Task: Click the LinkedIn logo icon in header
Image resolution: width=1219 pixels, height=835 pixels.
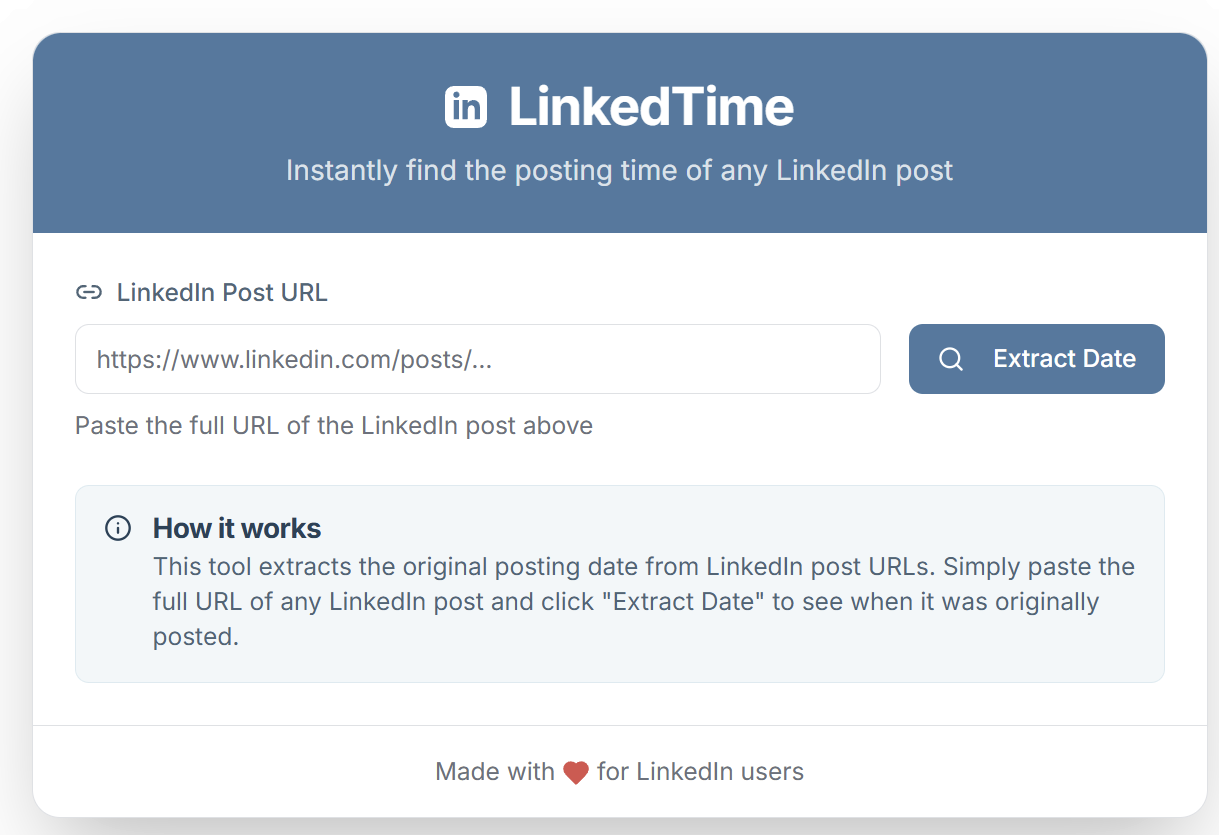Action: (466, 106)
